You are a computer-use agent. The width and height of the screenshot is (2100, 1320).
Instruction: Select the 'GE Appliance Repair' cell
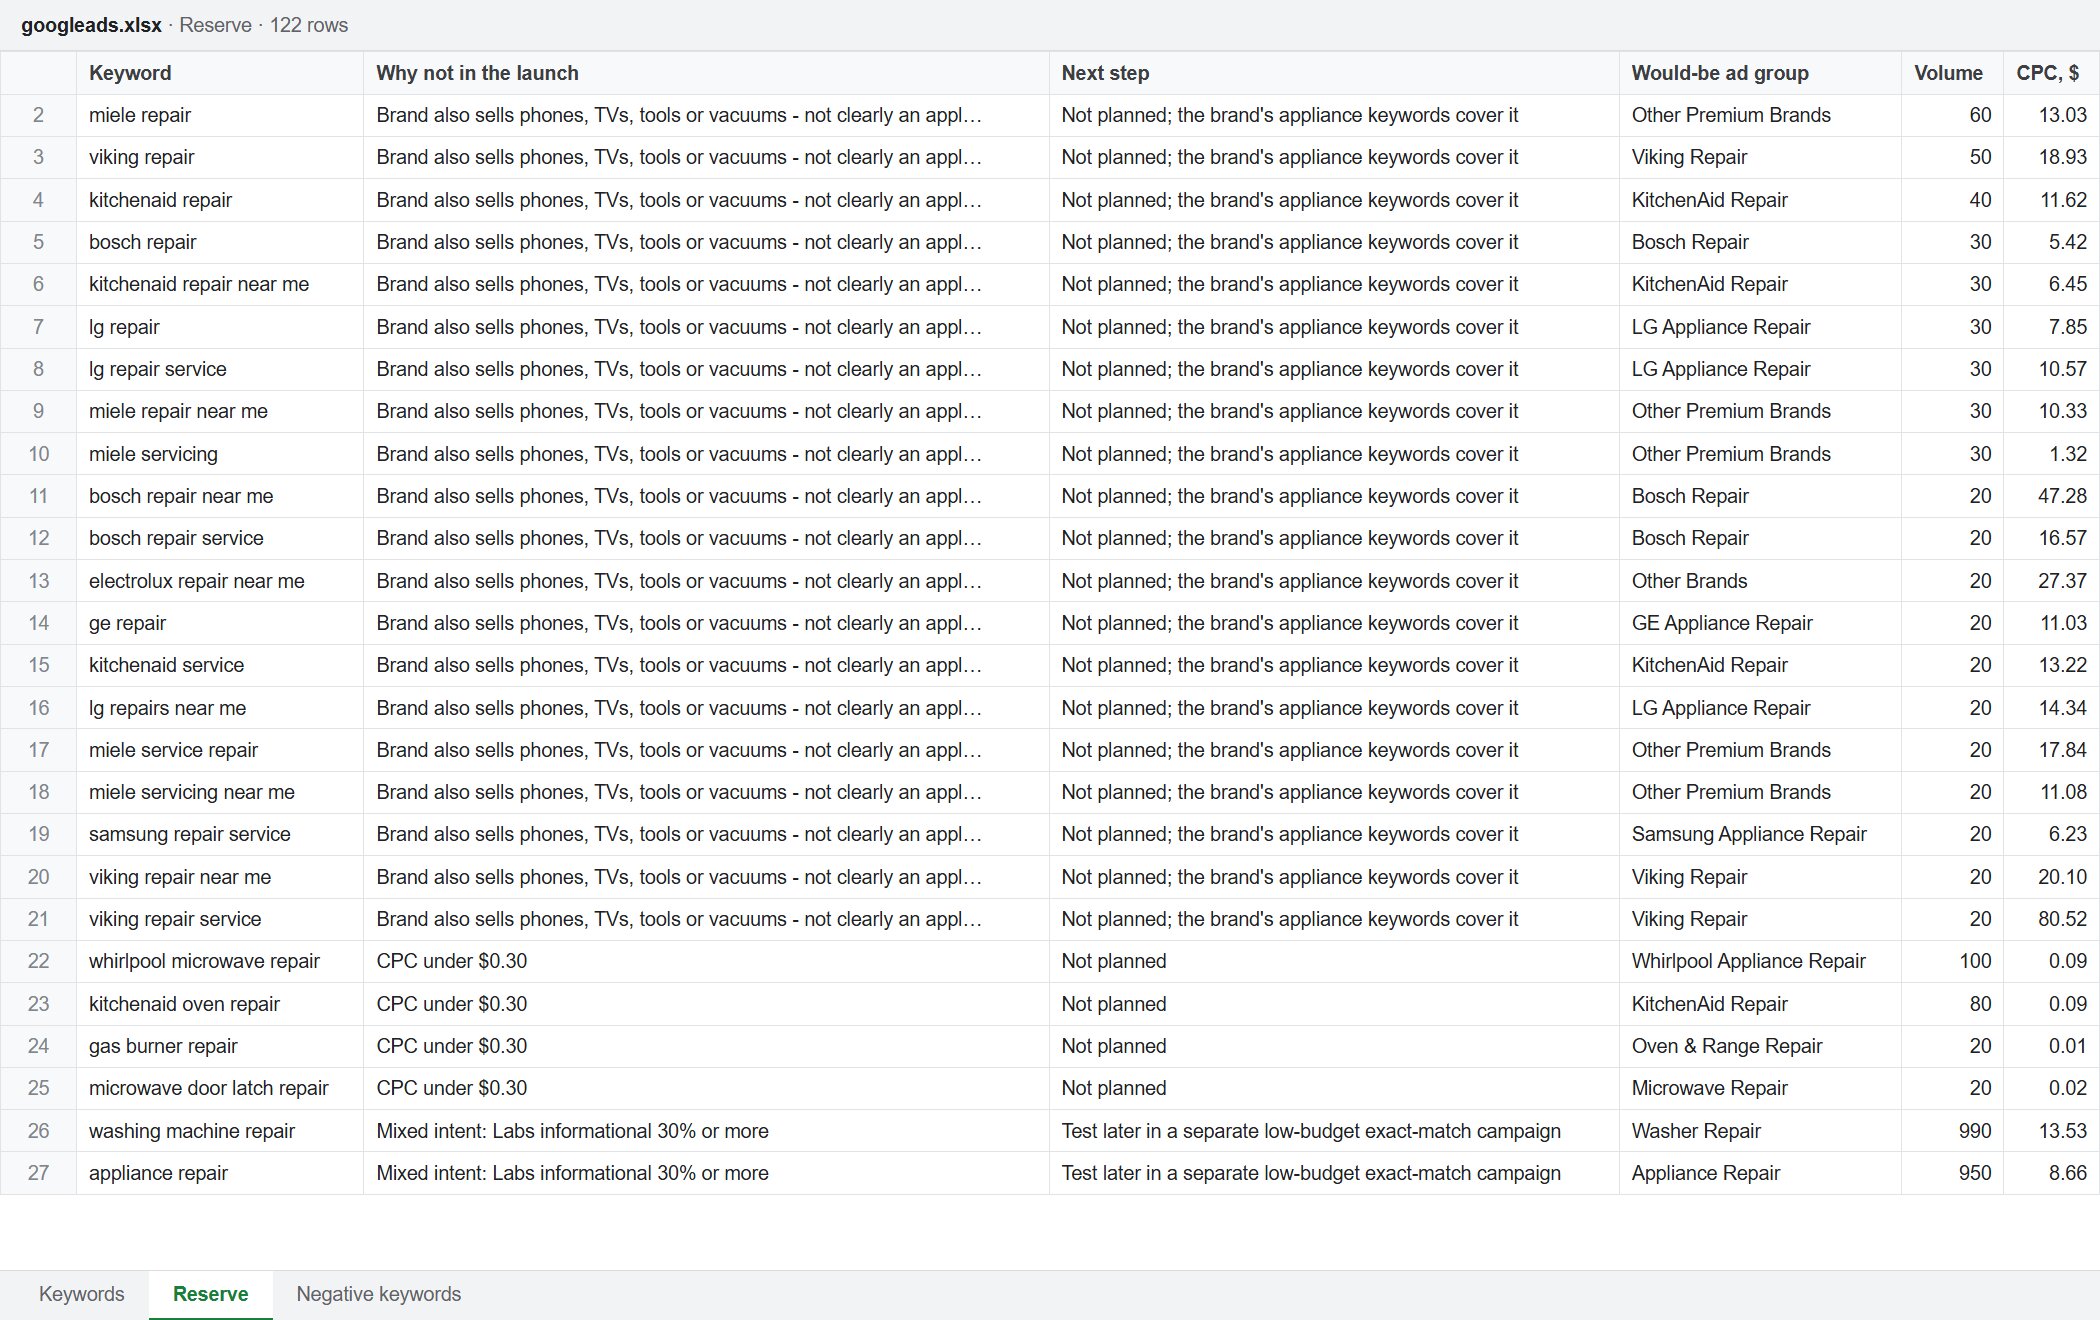1760,623
